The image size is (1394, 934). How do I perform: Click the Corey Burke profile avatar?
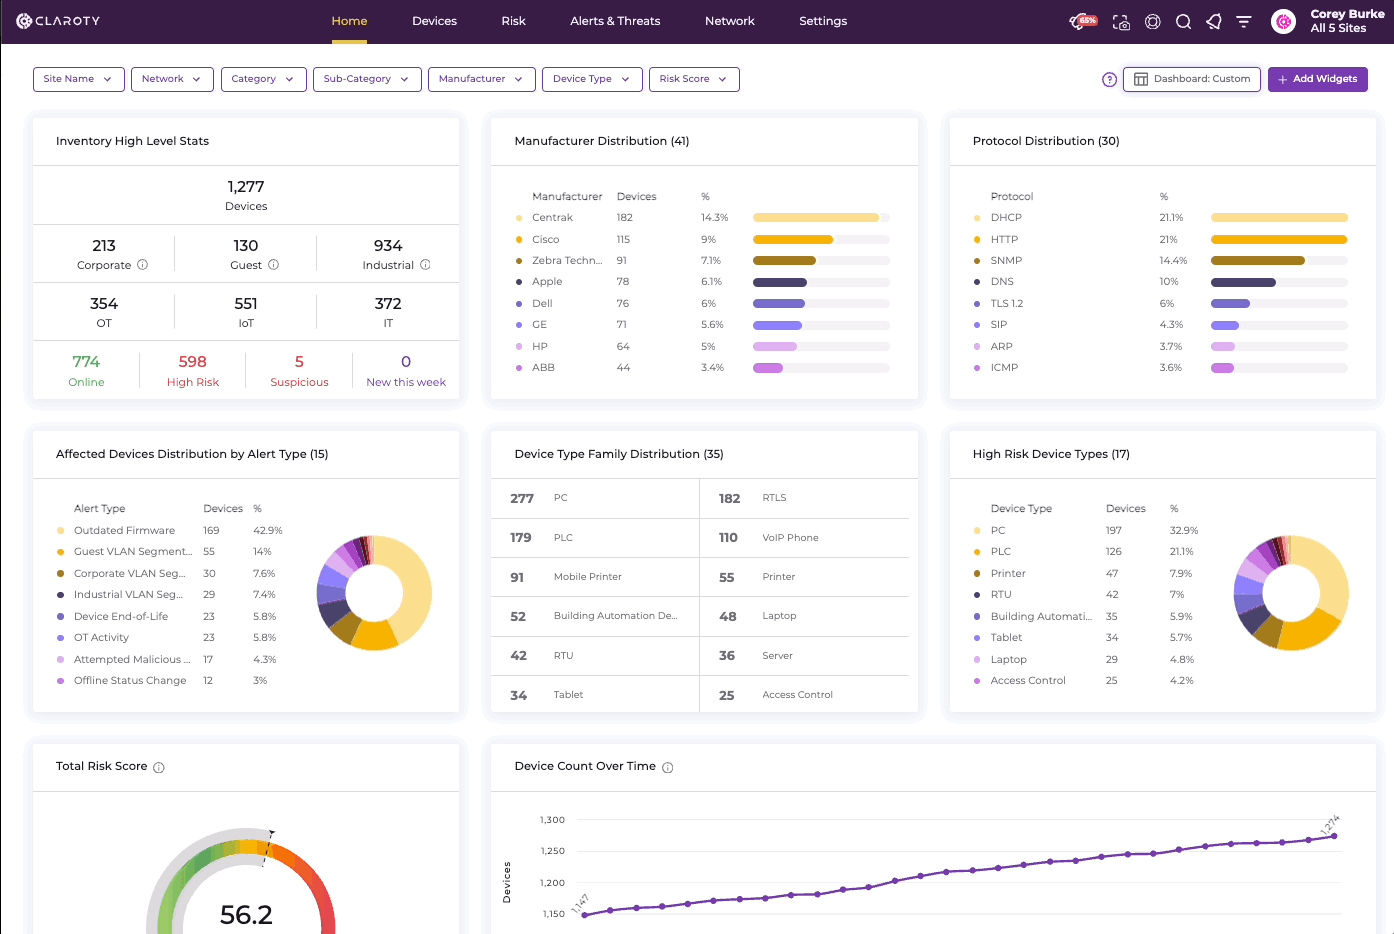pos(1284,21)
